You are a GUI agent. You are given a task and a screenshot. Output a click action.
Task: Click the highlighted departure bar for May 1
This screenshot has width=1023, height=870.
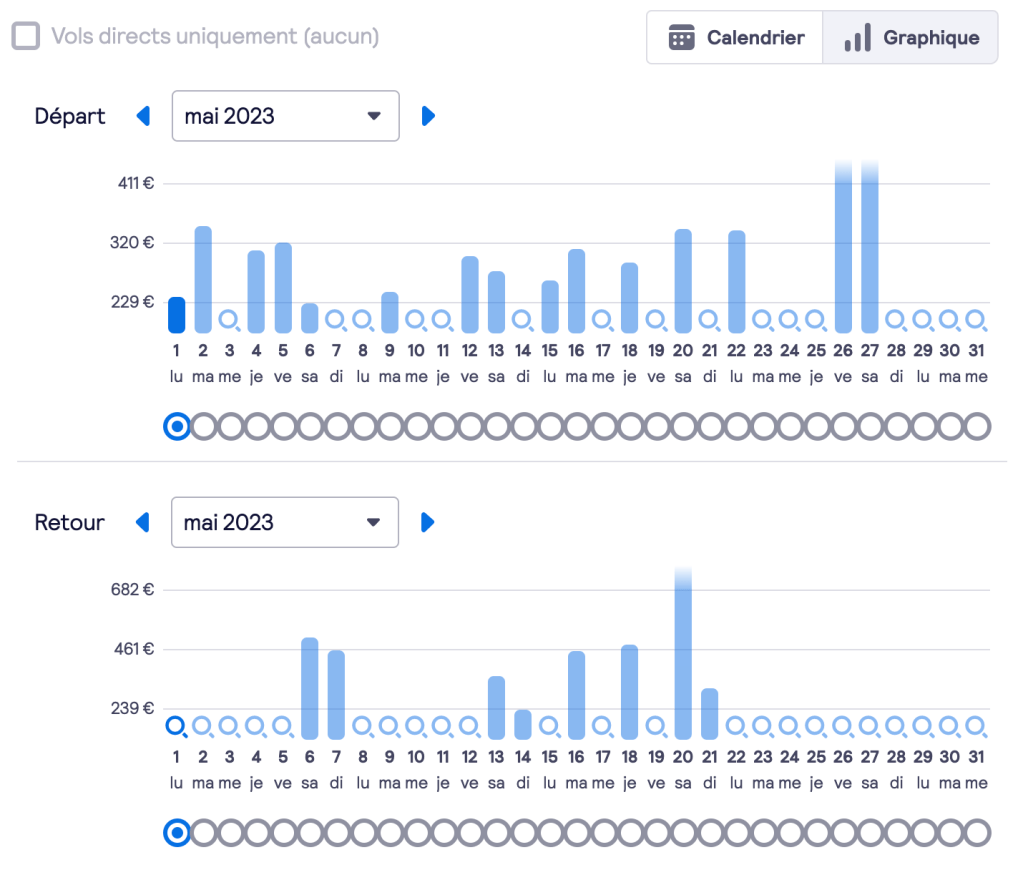(x=177, y=315)
